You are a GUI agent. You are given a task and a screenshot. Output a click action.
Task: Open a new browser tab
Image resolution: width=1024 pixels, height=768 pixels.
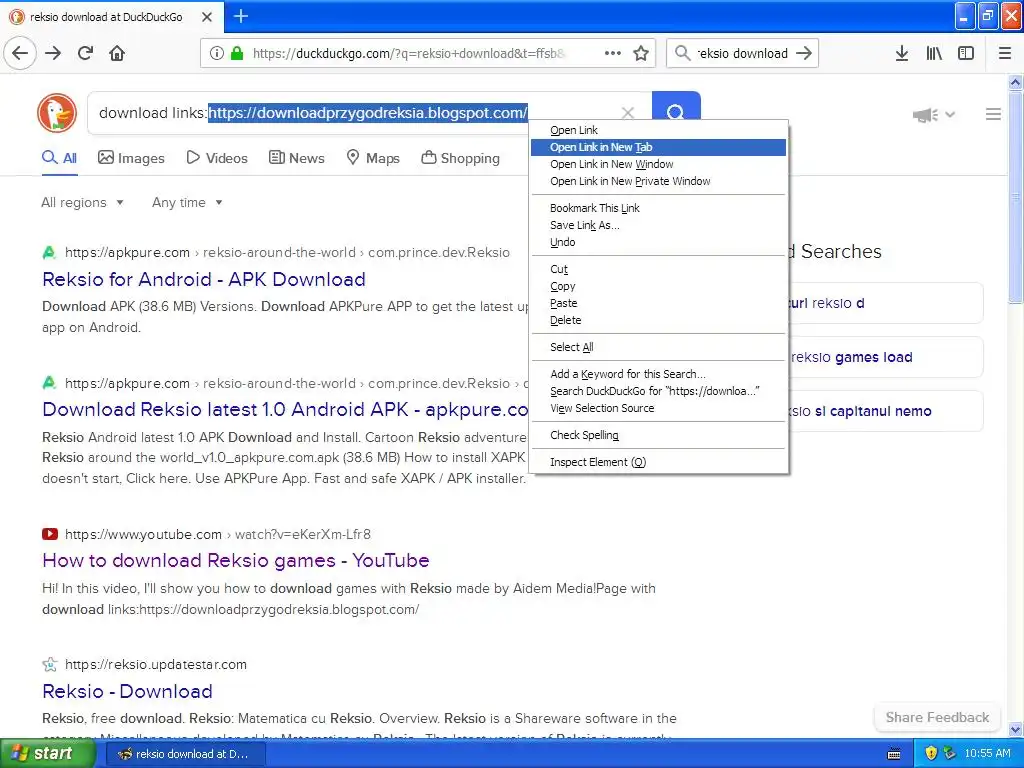point(240,16)
